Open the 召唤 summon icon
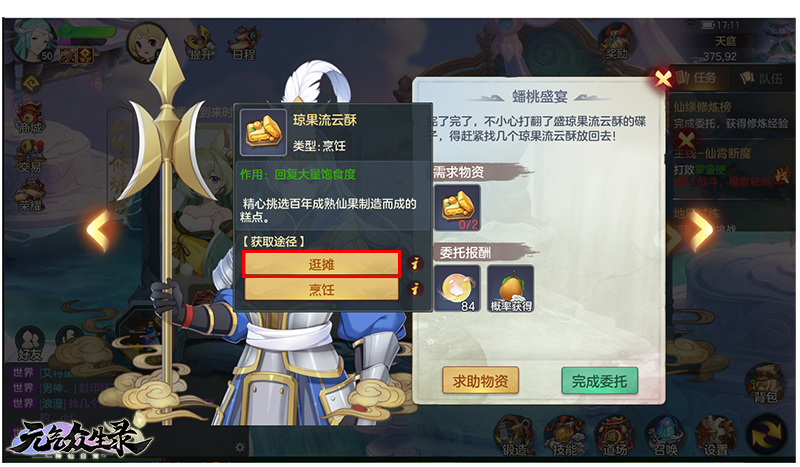800x467 pixels. [x=665, y=435]
